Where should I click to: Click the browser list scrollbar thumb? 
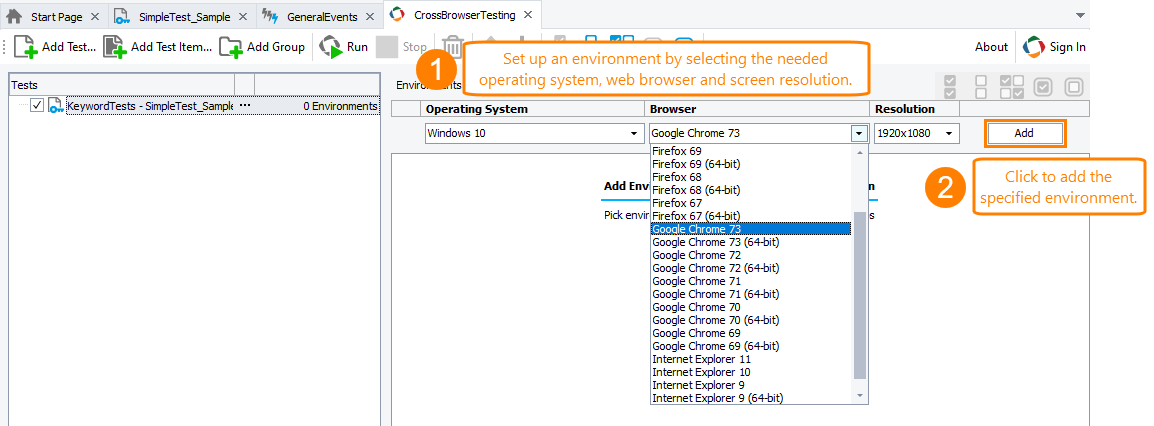[859, 295]
